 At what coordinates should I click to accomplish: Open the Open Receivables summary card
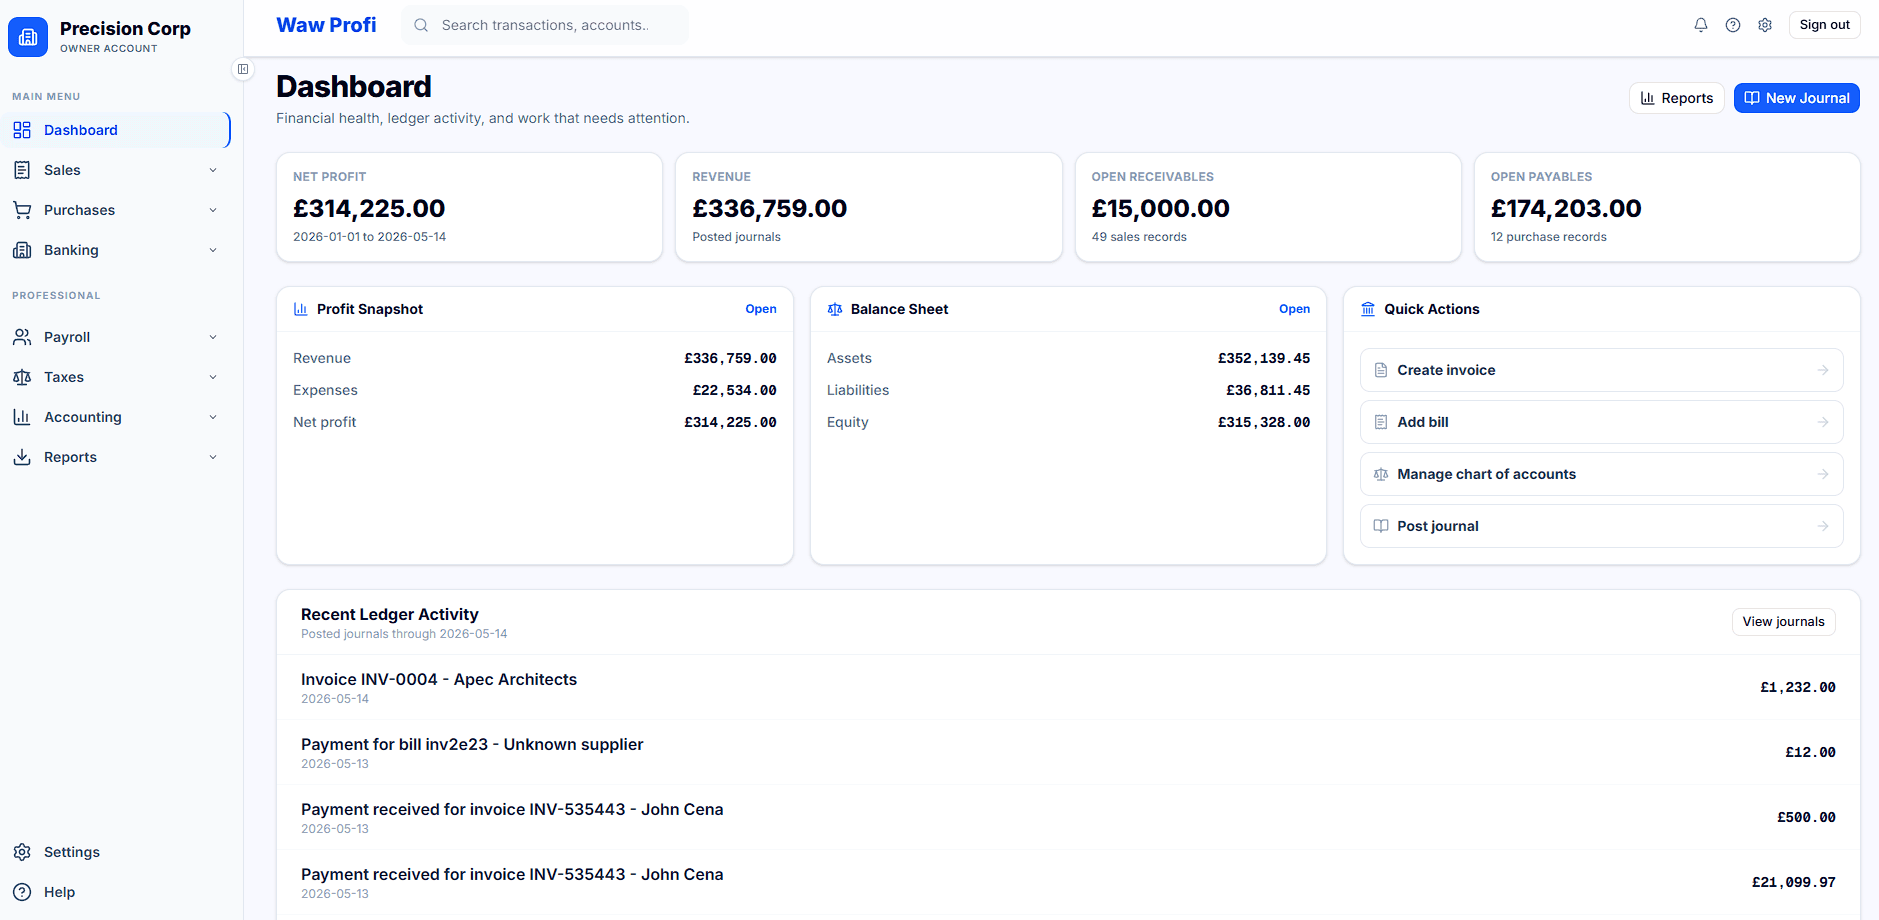1268,207
